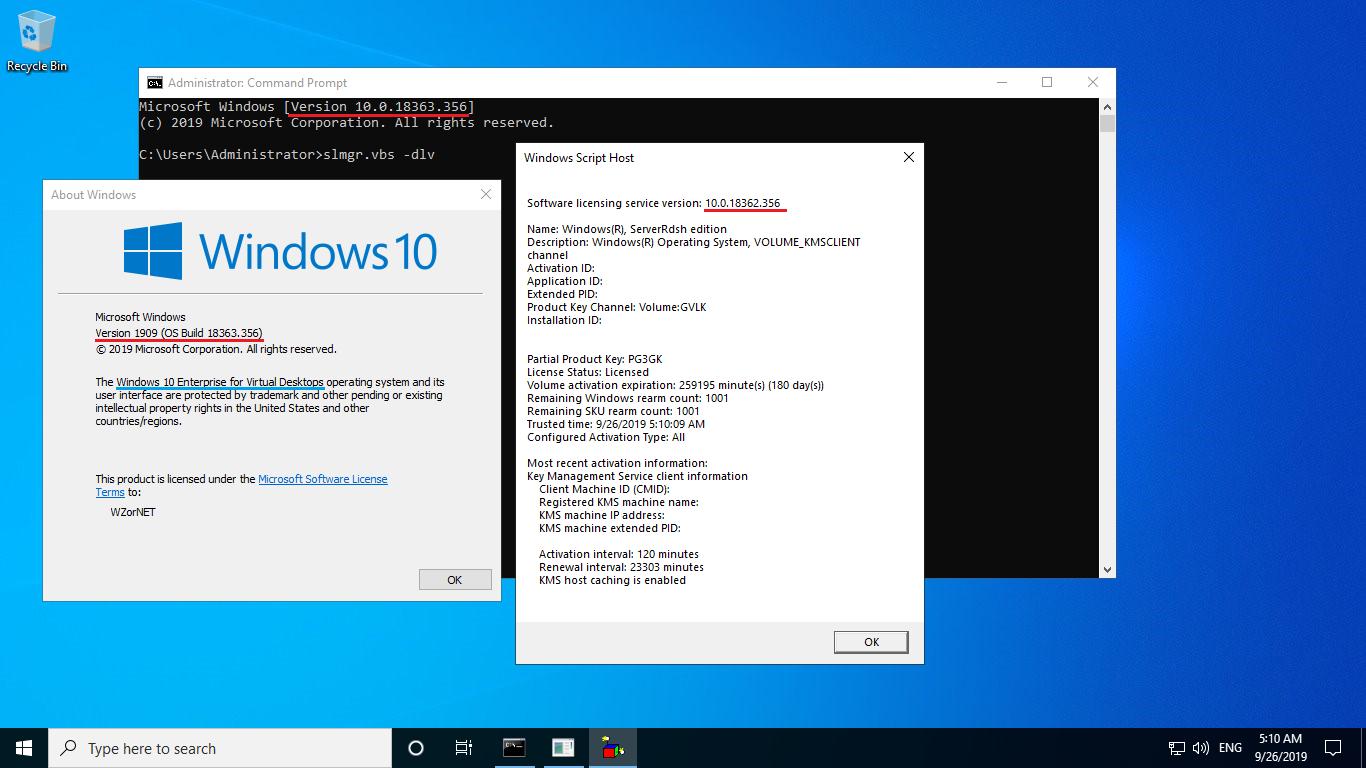
Task: Open the taskbar clock showing 5:10 AM
Action: click(x=1280, y=748)
